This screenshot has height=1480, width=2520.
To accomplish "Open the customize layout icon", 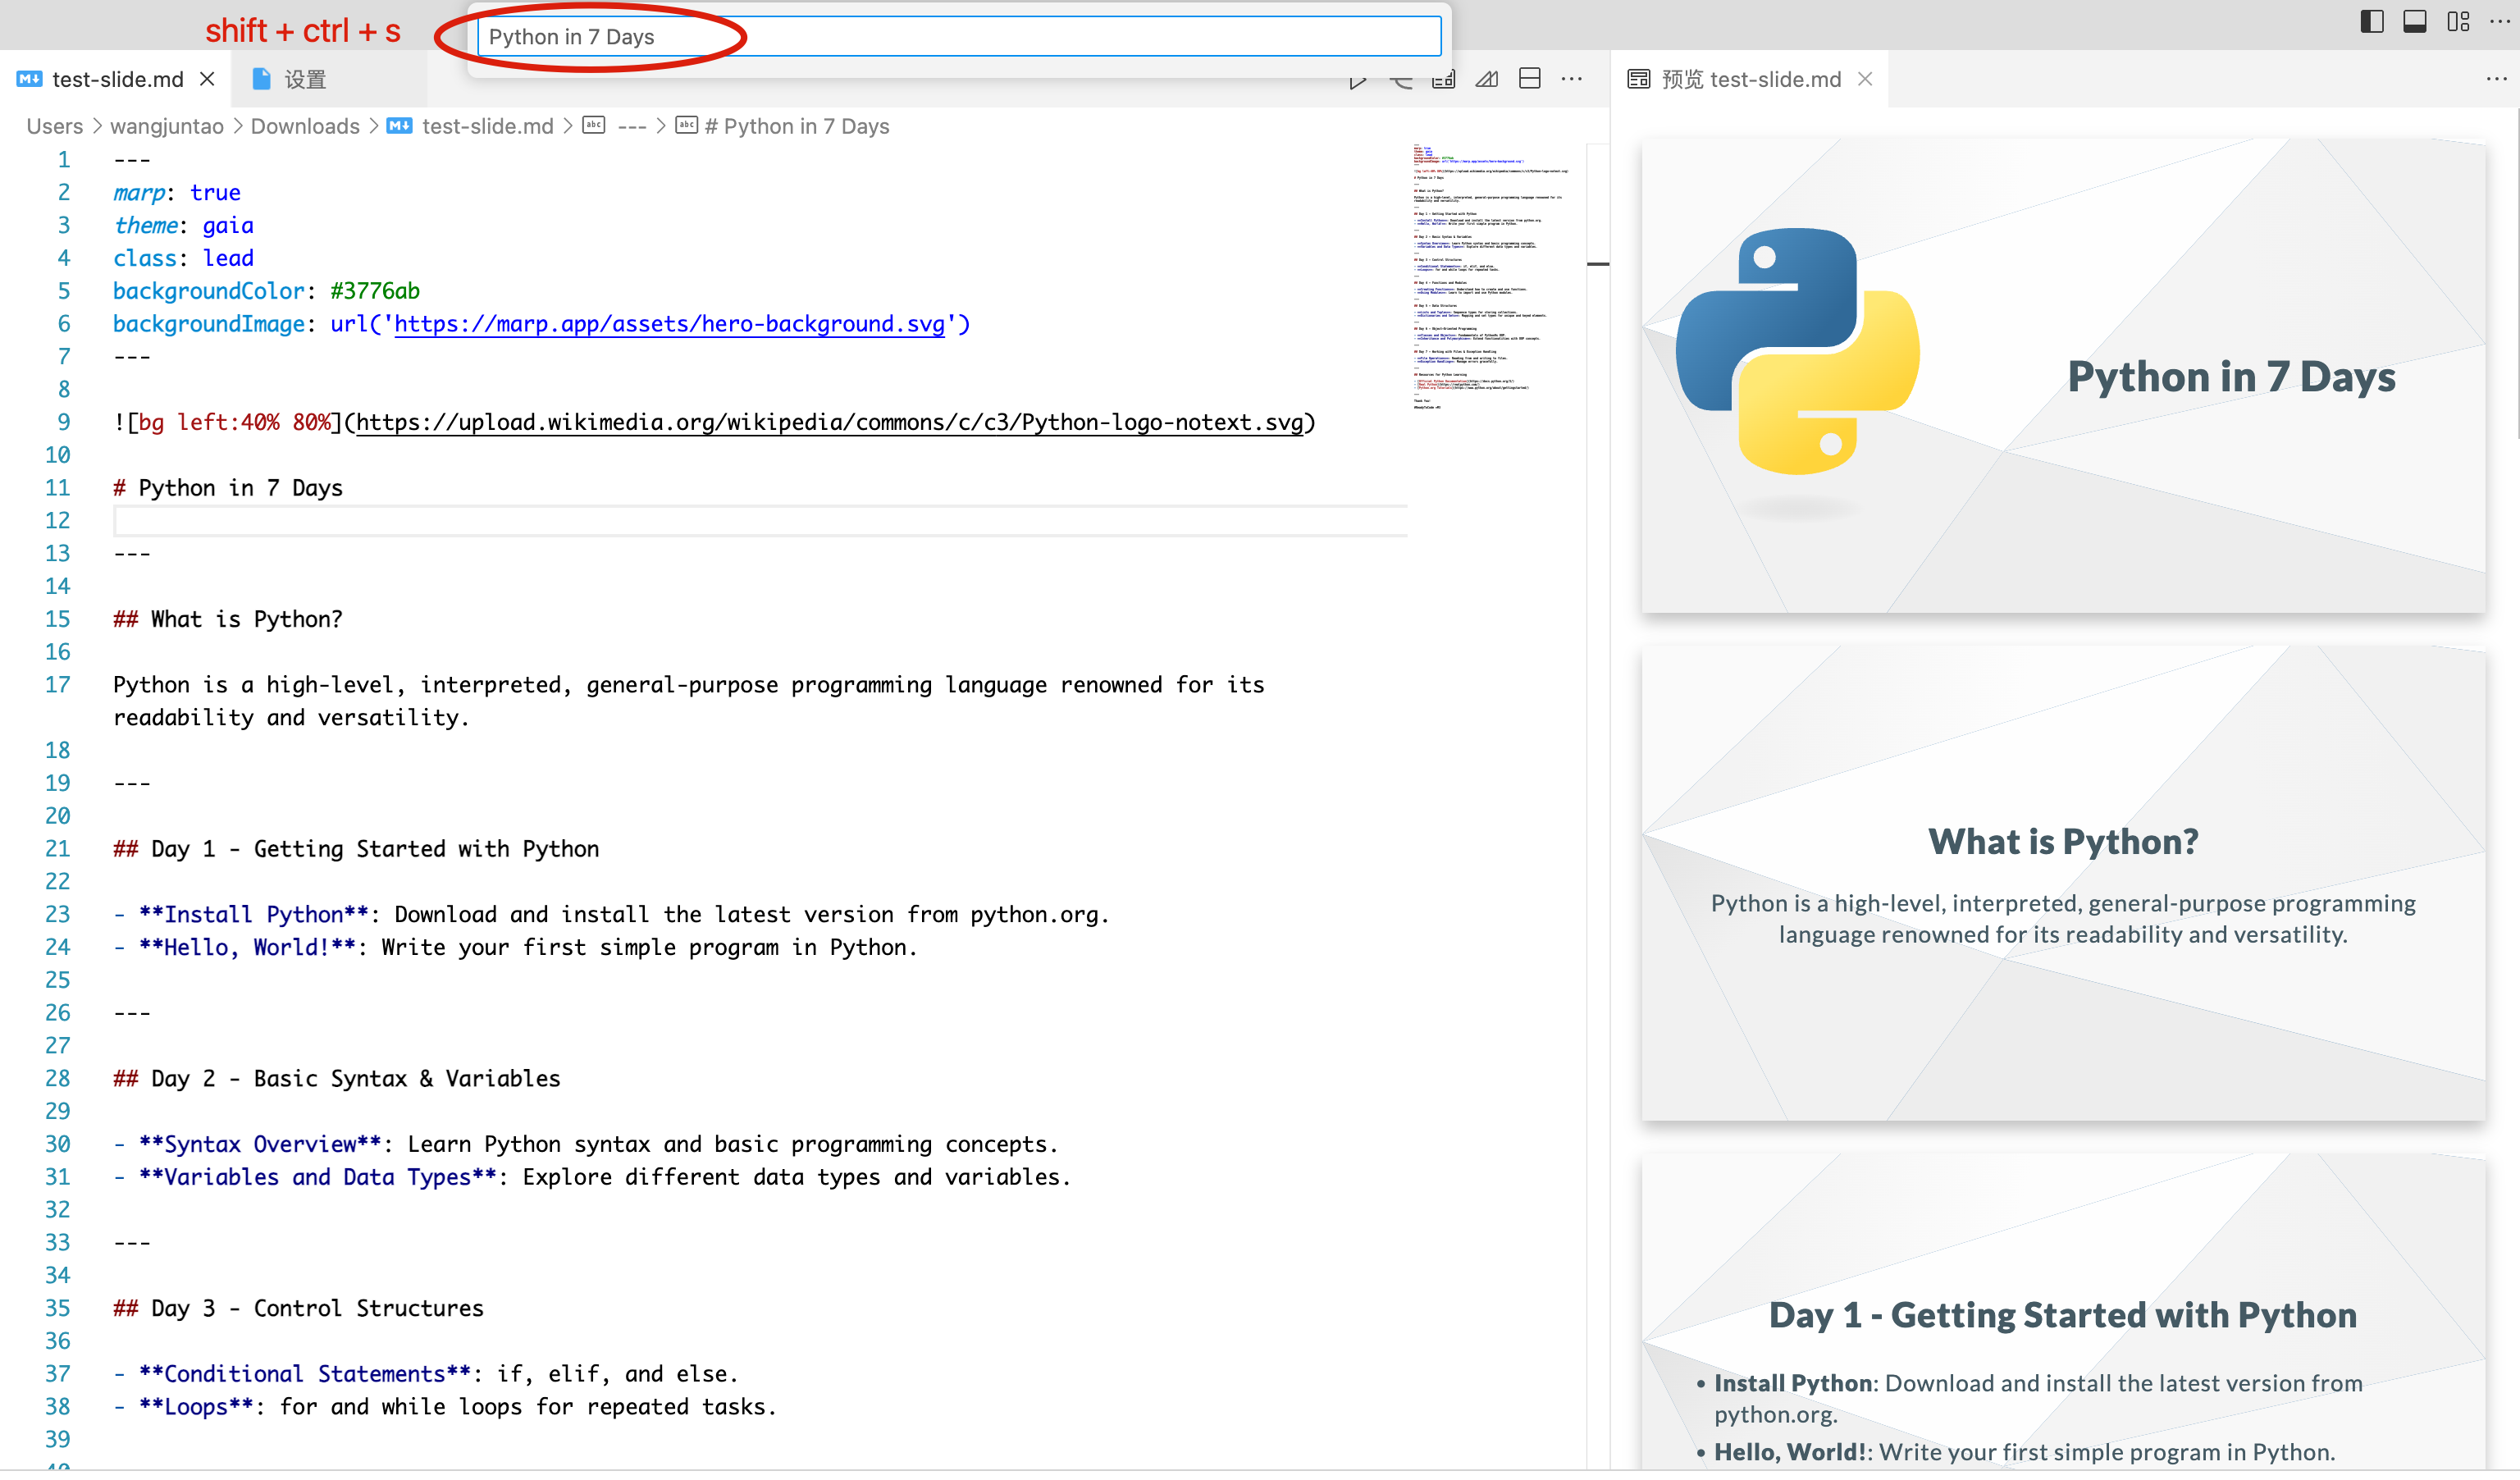I will click(2458, 21).
